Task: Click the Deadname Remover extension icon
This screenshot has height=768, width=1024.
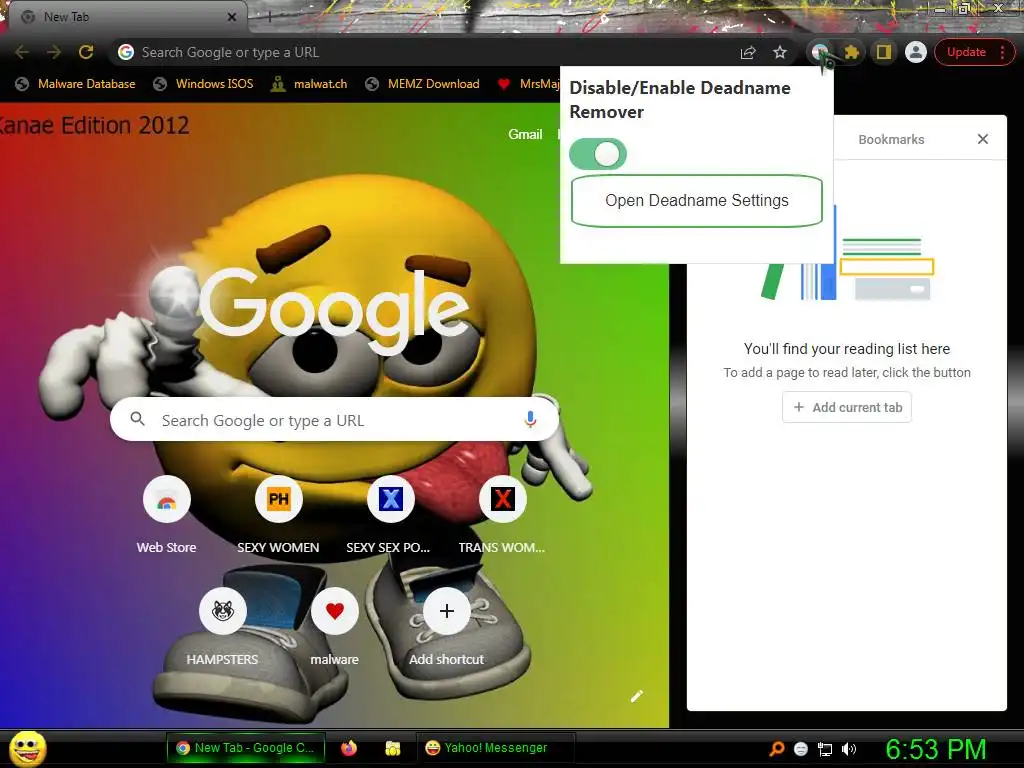Action: tap(820, 52)
